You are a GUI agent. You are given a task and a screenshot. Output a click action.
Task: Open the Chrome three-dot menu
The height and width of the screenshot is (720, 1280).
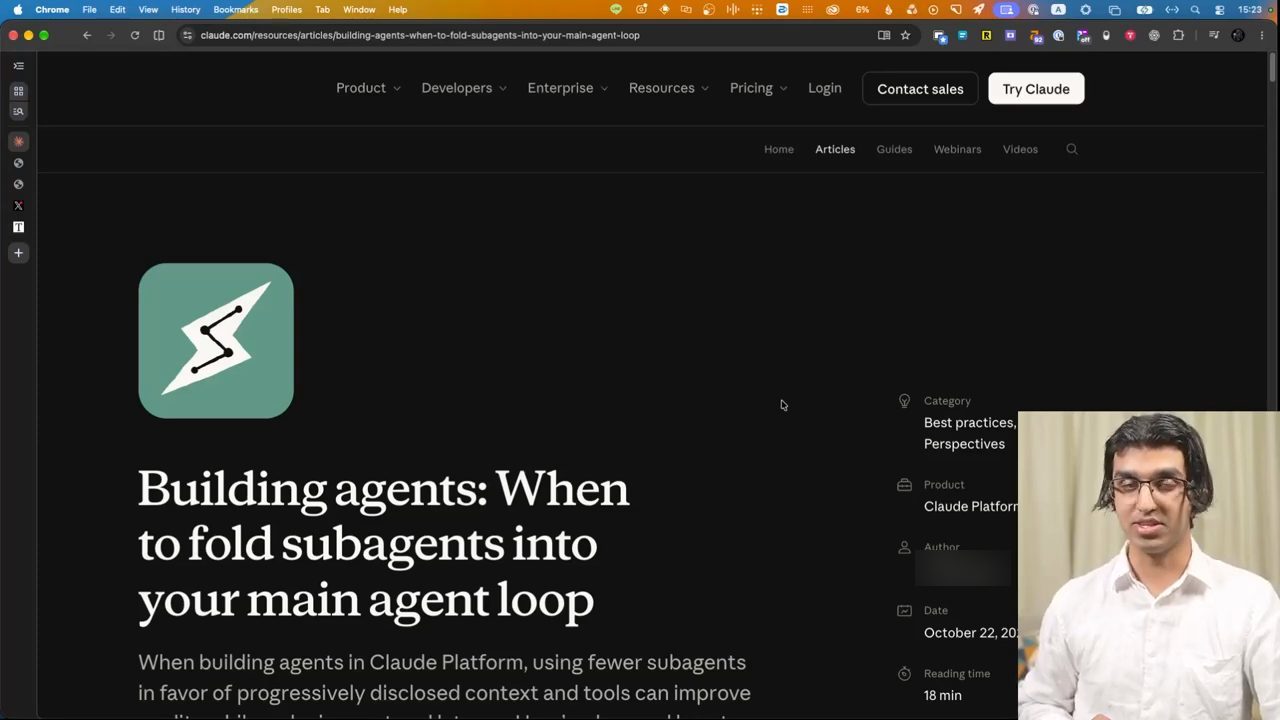[1262, 35]
